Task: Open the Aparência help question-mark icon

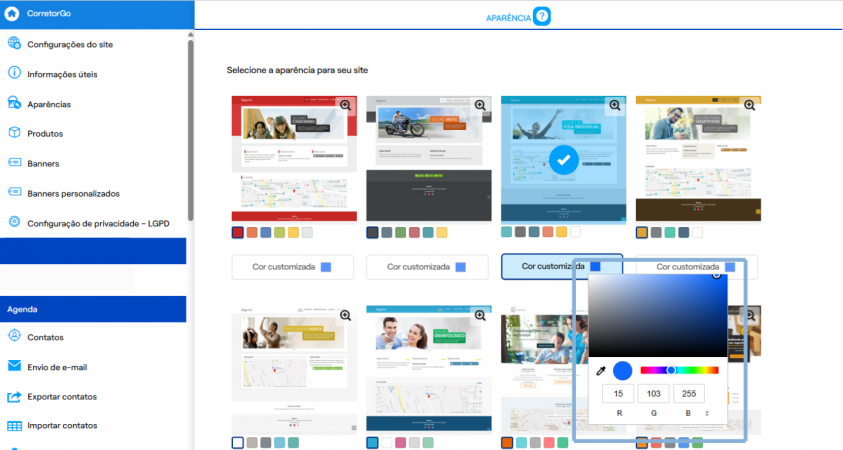Action: [x=541, y=16]
